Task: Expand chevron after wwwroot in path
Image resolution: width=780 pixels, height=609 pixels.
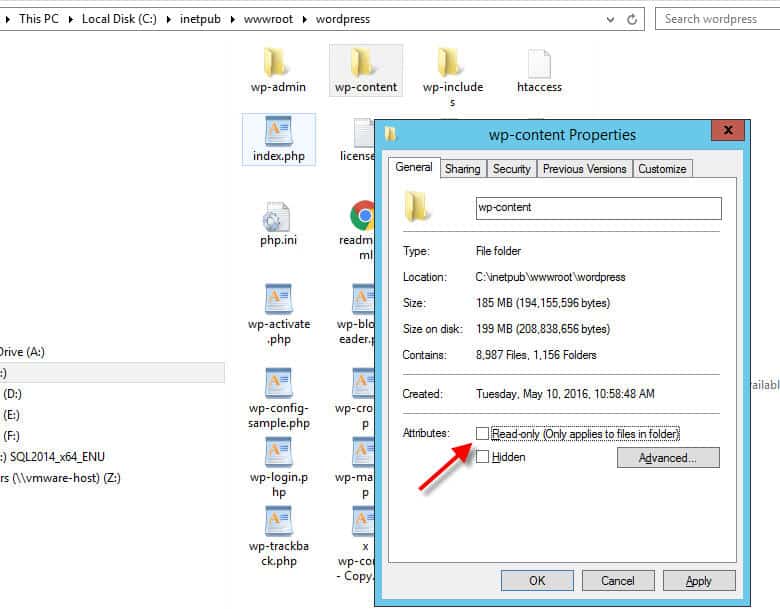Action: [x=304, y=19]
